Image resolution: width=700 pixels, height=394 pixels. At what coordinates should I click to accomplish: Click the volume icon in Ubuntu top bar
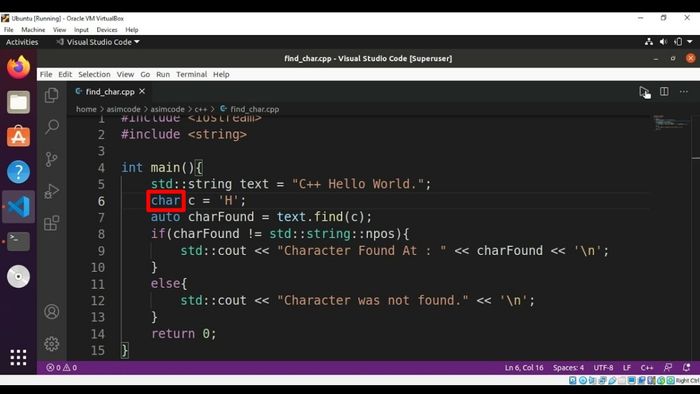[x=663, y=41]
